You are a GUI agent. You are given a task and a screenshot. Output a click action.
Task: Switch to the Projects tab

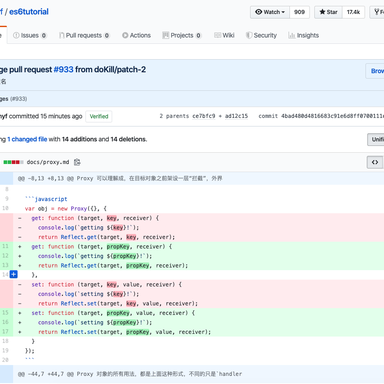182,35
